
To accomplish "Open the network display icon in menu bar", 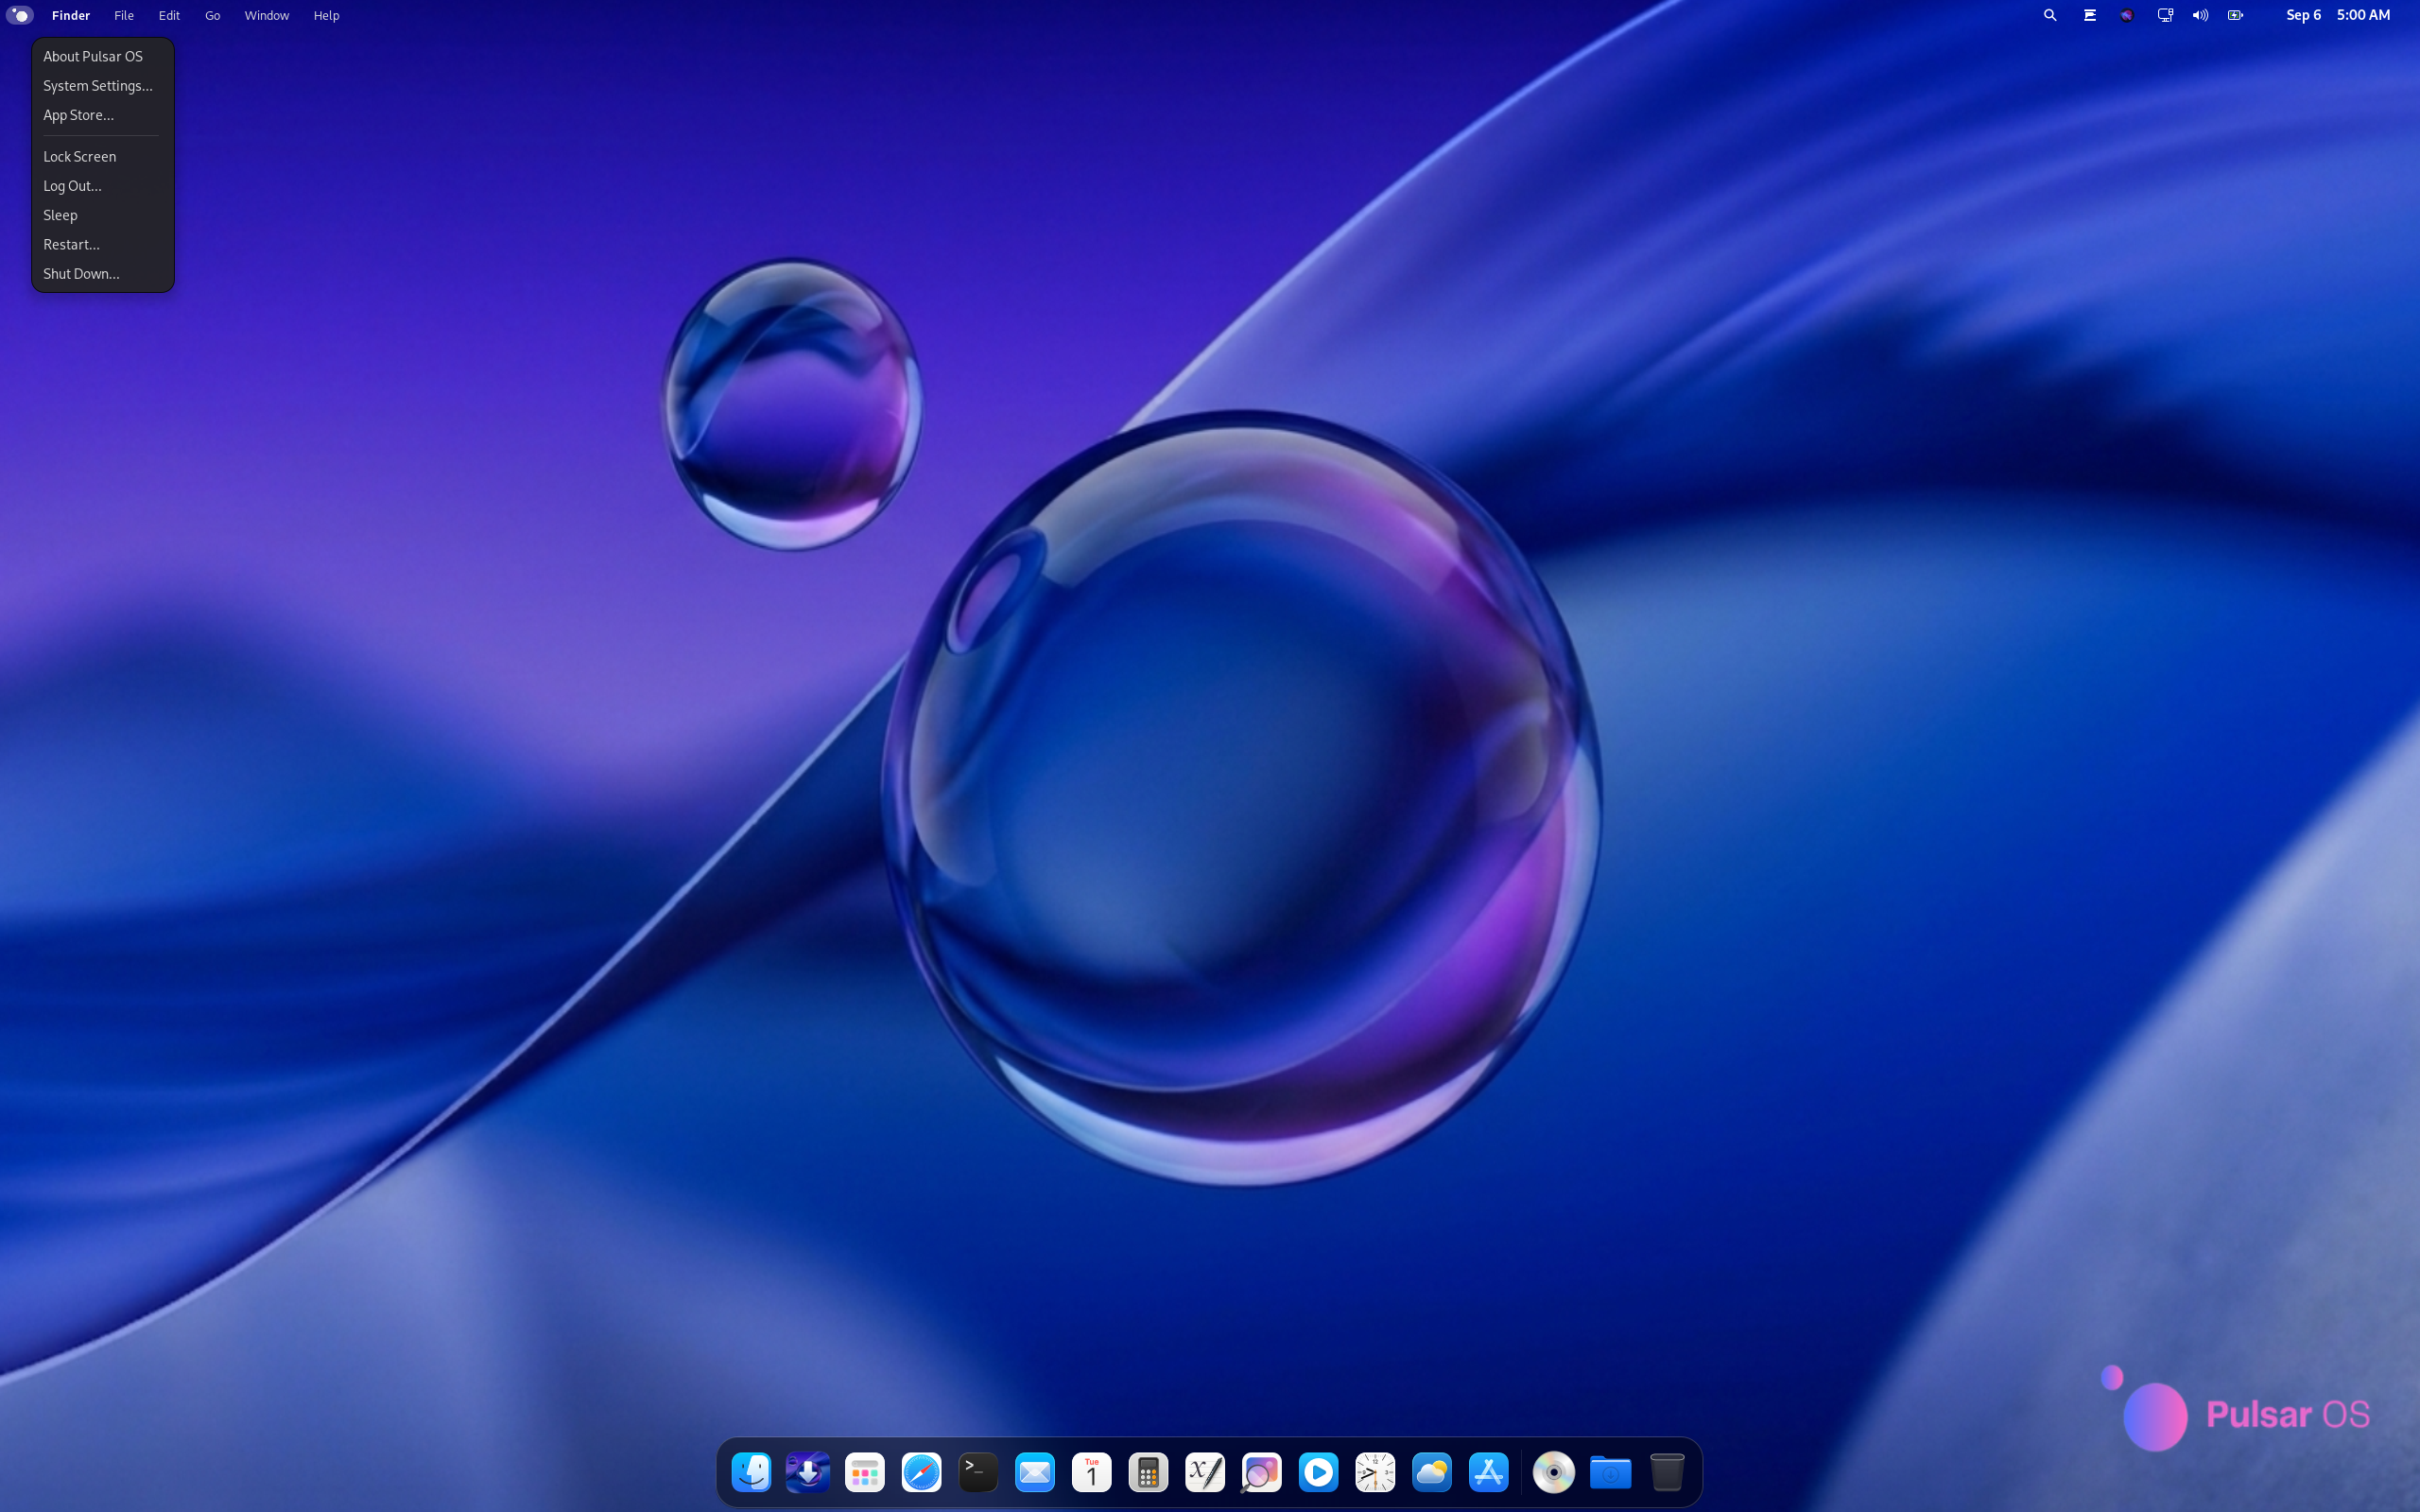I will pyautogui.click(x=2165, y=15).
